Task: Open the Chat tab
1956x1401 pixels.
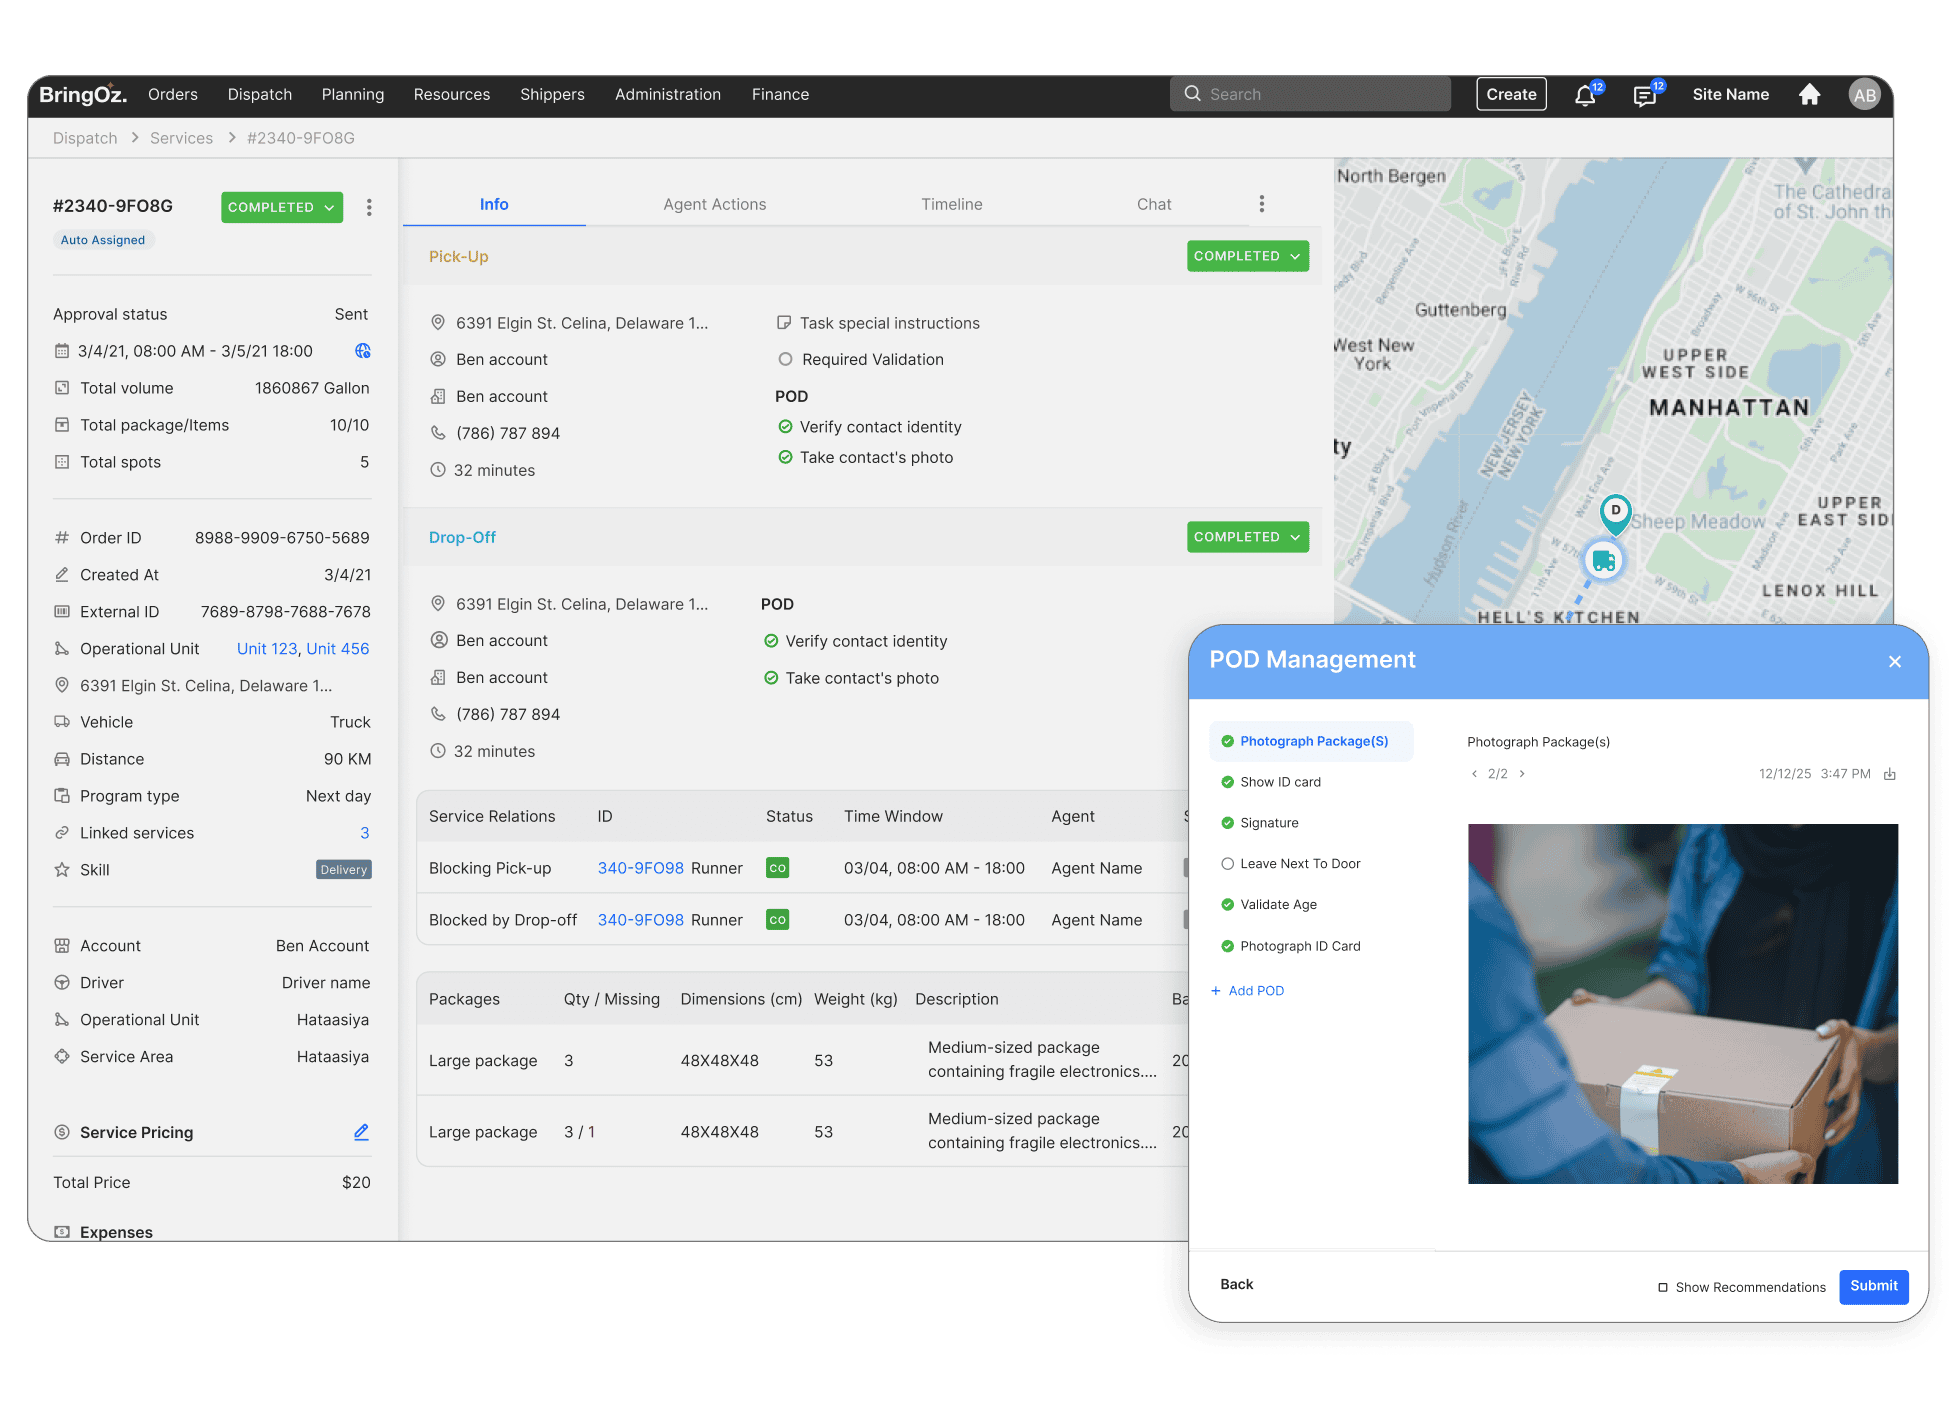Action: (x=1154, y=204)
